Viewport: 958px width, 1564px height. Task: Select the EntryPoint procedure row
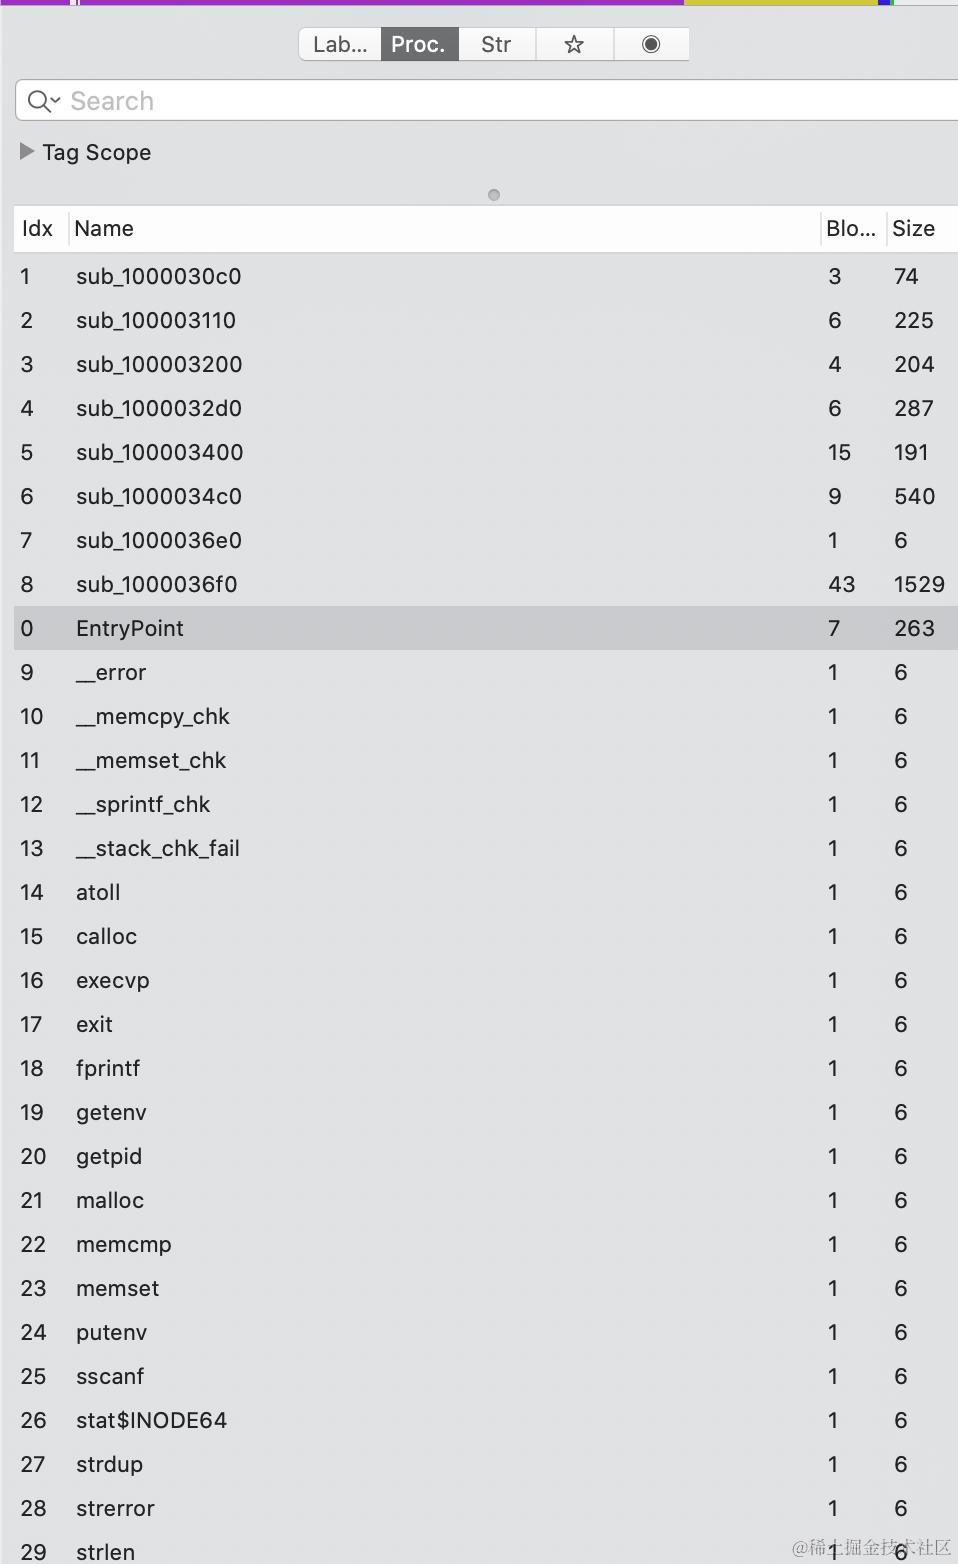[x=486, y=628]
